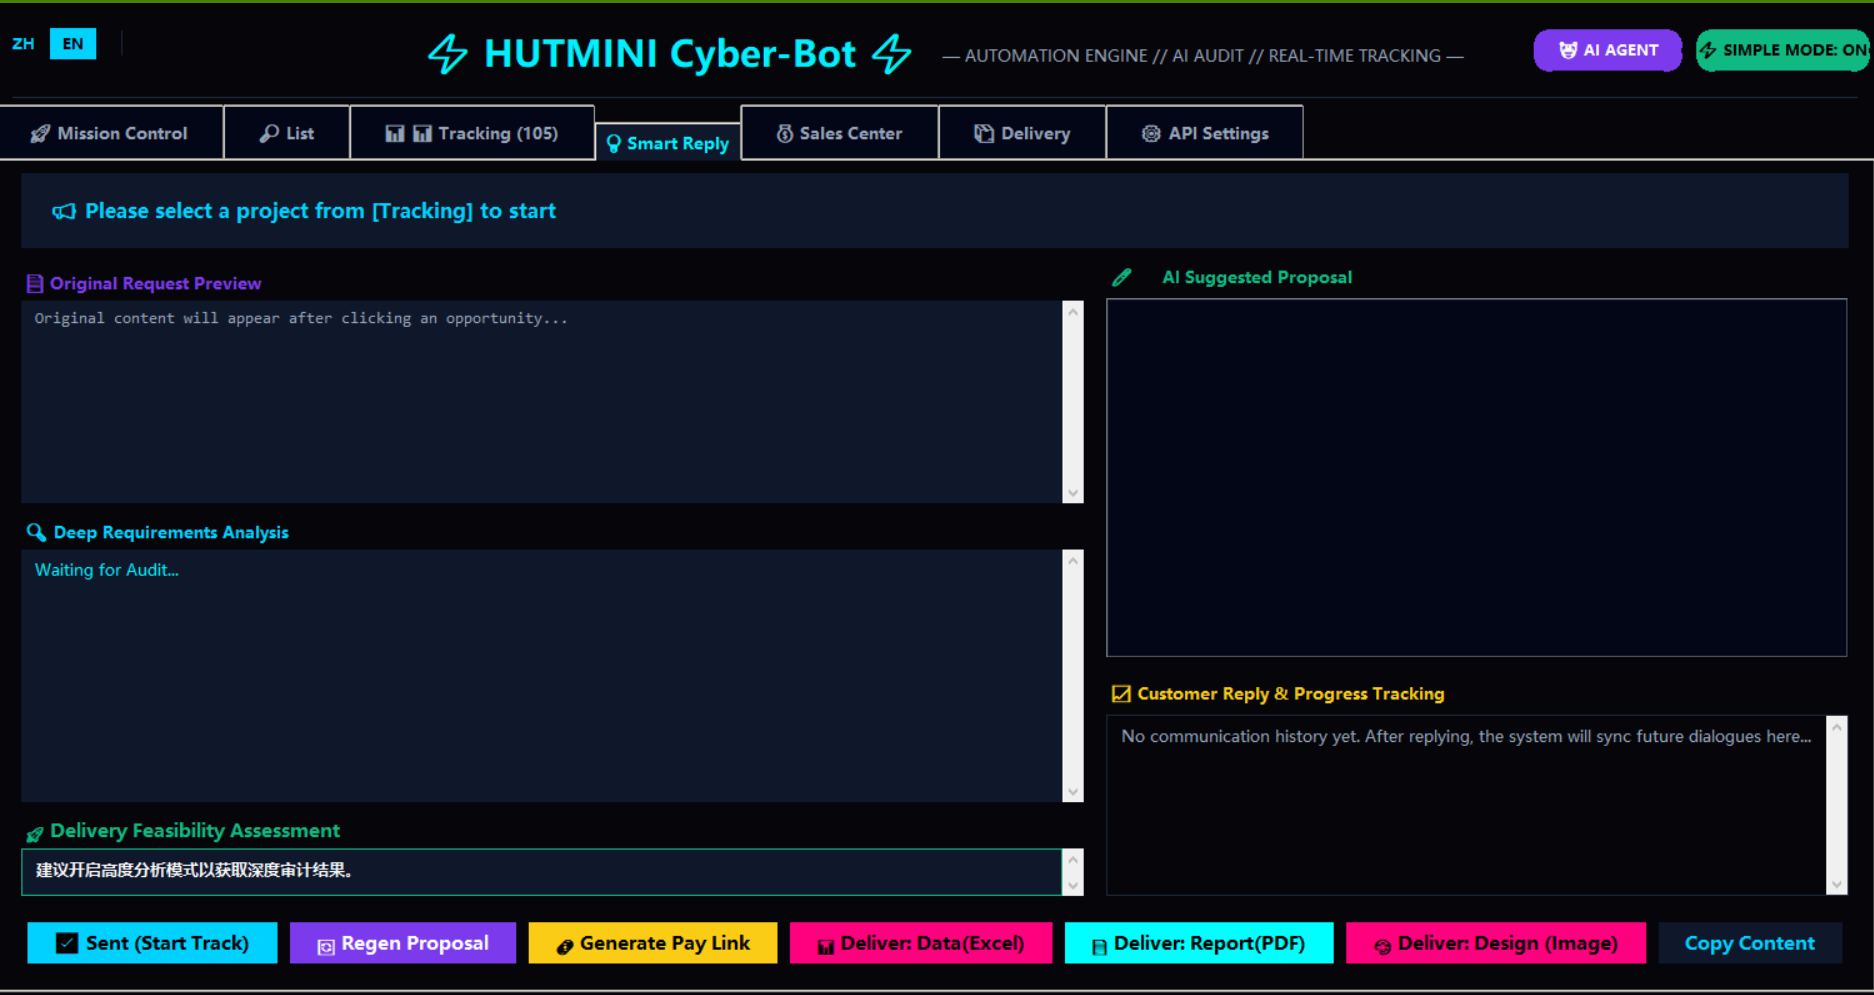Click the pencil icon beside AI Suggested Proposal

point(1122,277)
